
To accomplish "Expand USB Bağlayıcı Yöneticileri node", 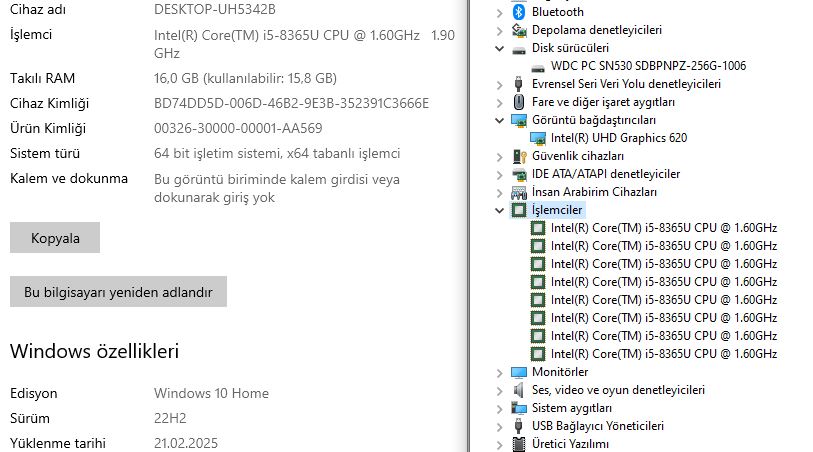I will pos(499,427).
